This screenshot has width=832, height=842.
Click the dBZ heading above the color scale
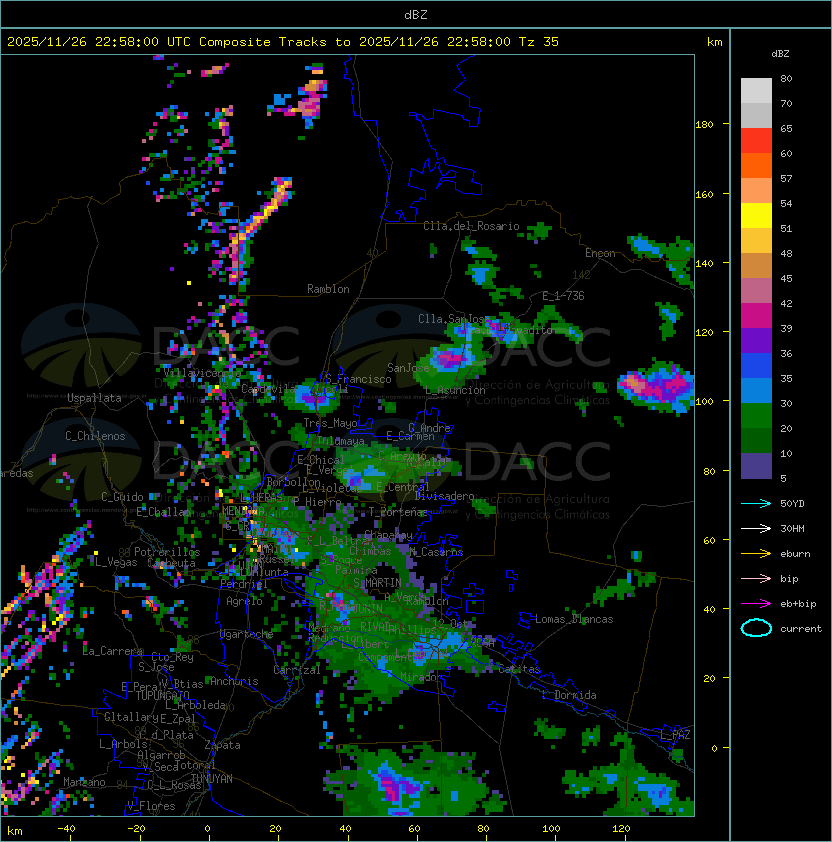point(780,54)
